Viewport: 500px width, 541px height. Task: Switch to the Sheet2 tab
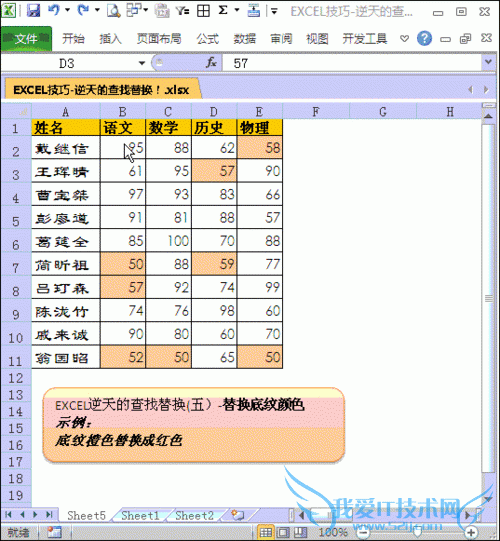pos(194,515)
